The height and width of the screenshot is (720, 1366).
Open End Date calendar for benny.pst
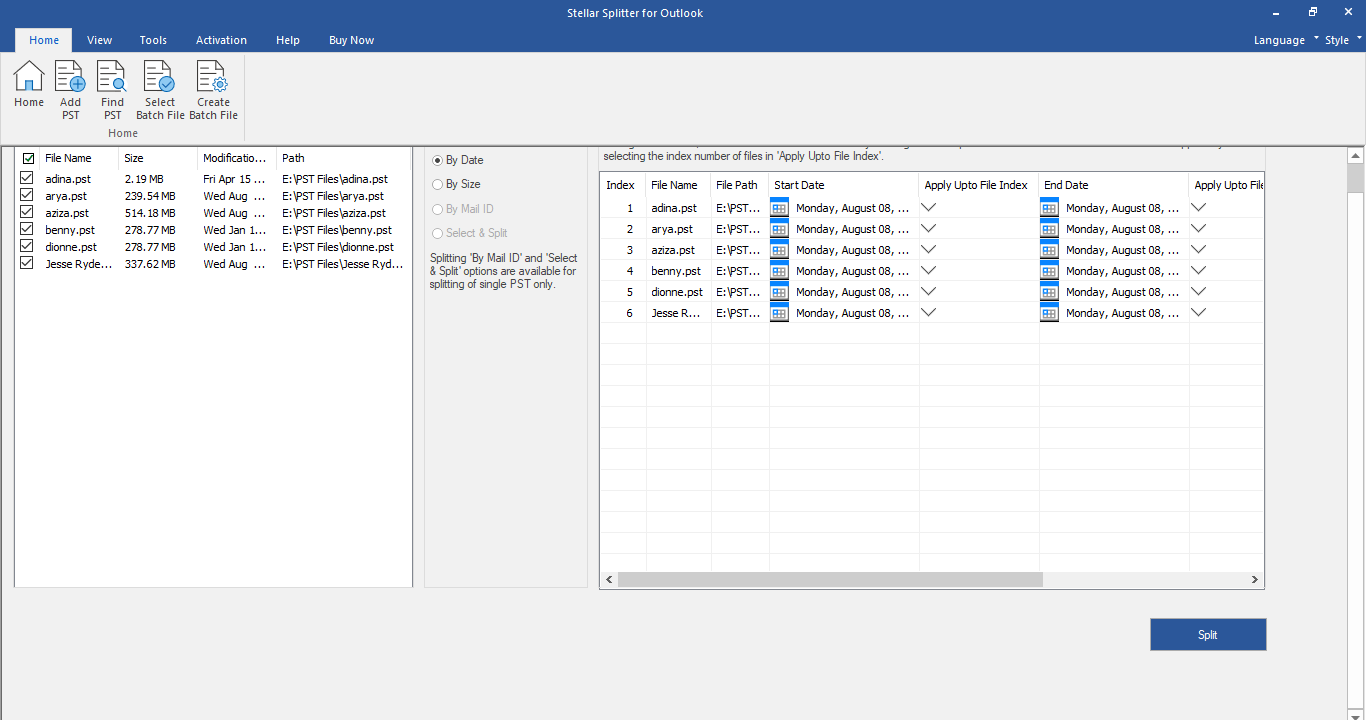(x=1049, y=271)
